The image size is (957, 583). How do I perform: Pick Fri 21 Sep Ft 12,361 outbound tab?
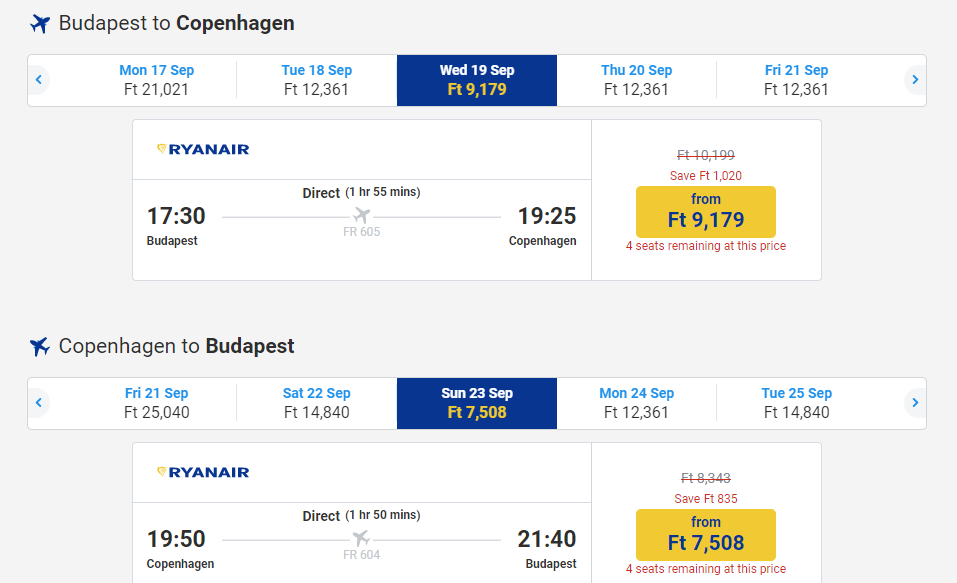coord(797,80)
